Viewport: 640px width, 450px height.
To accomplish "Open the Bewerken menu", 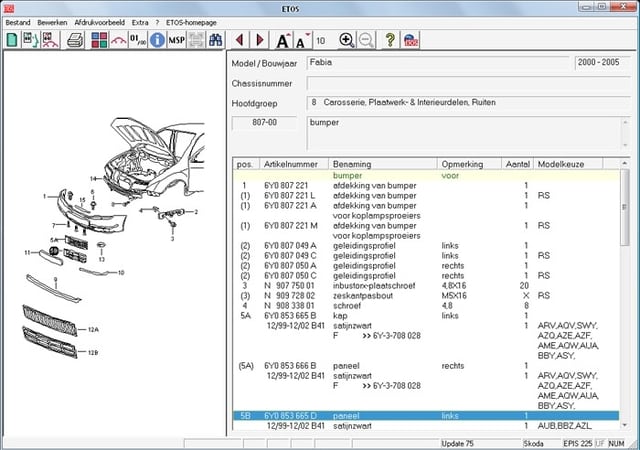I will pyautogui.click(x=52, y=22).
